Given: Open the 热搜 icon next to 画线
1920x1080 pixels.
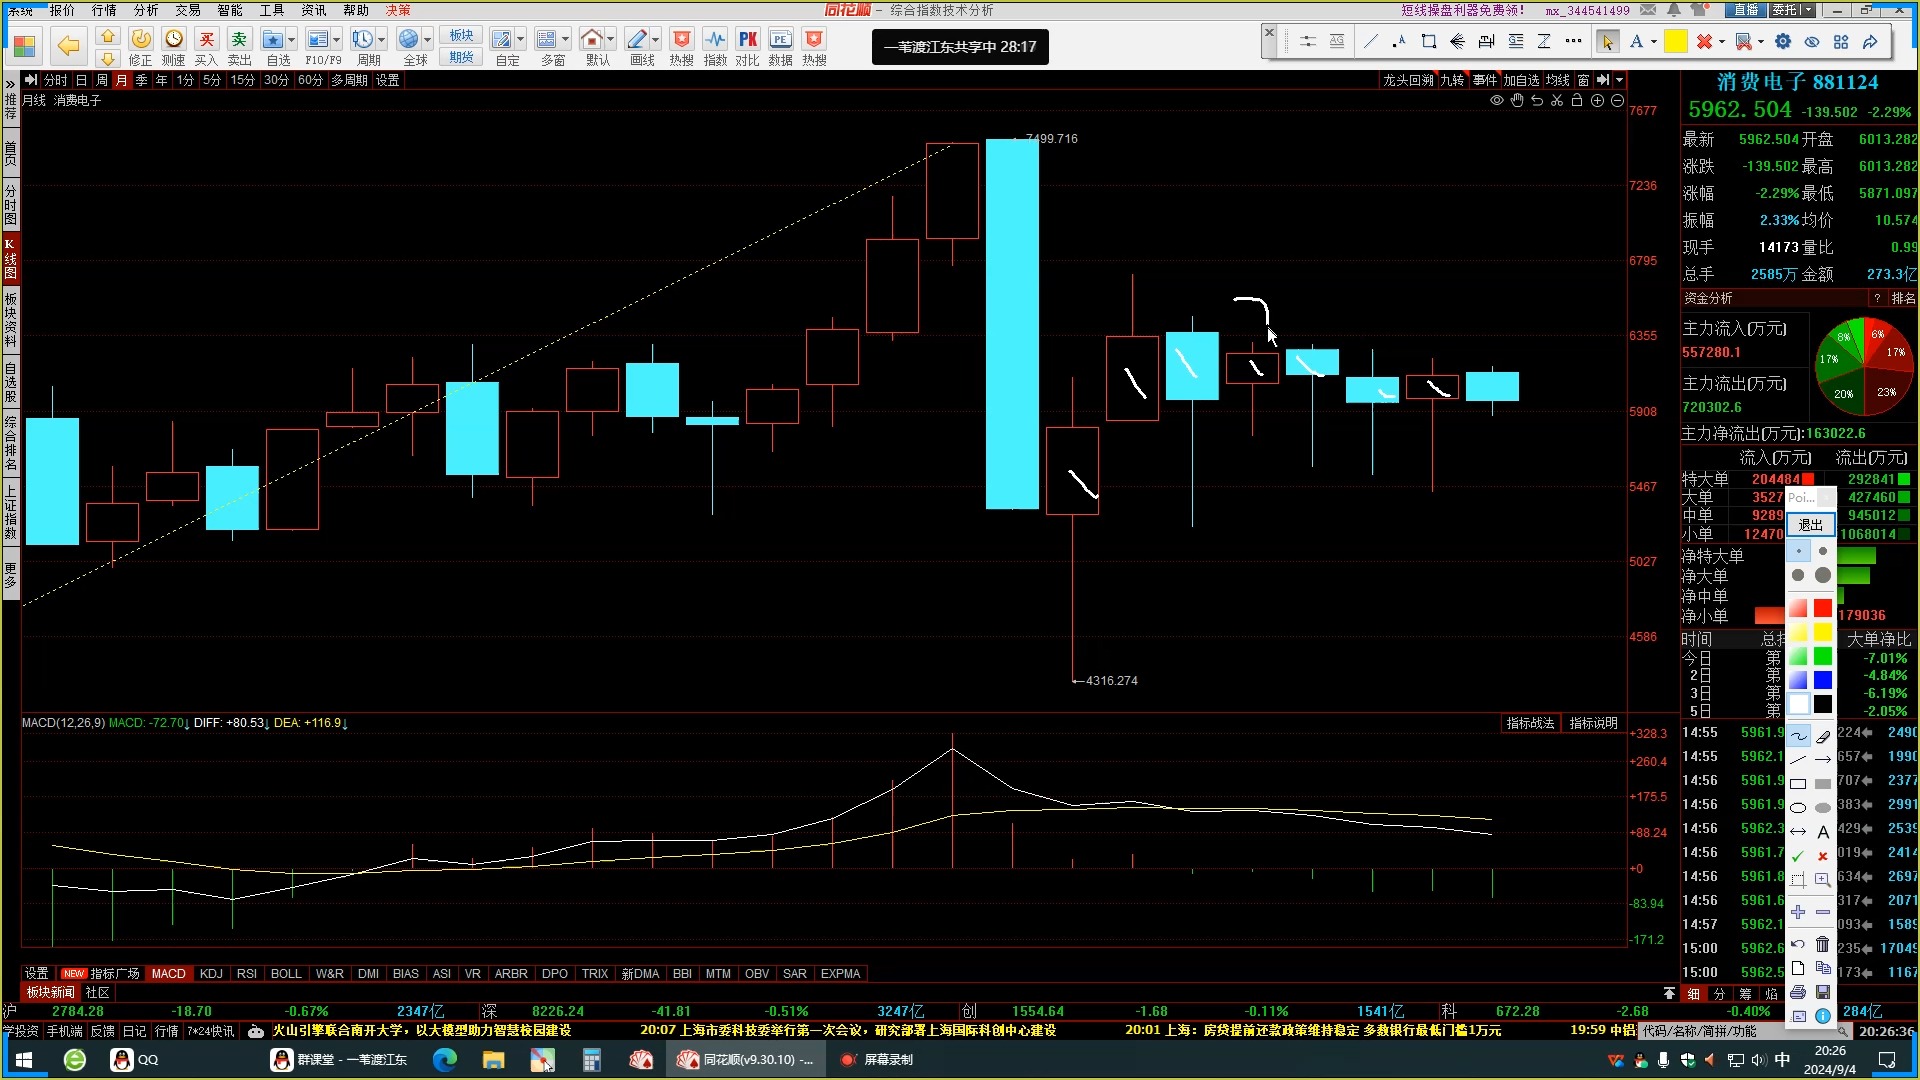Looking at the screenshot, I should coord(681,46).
